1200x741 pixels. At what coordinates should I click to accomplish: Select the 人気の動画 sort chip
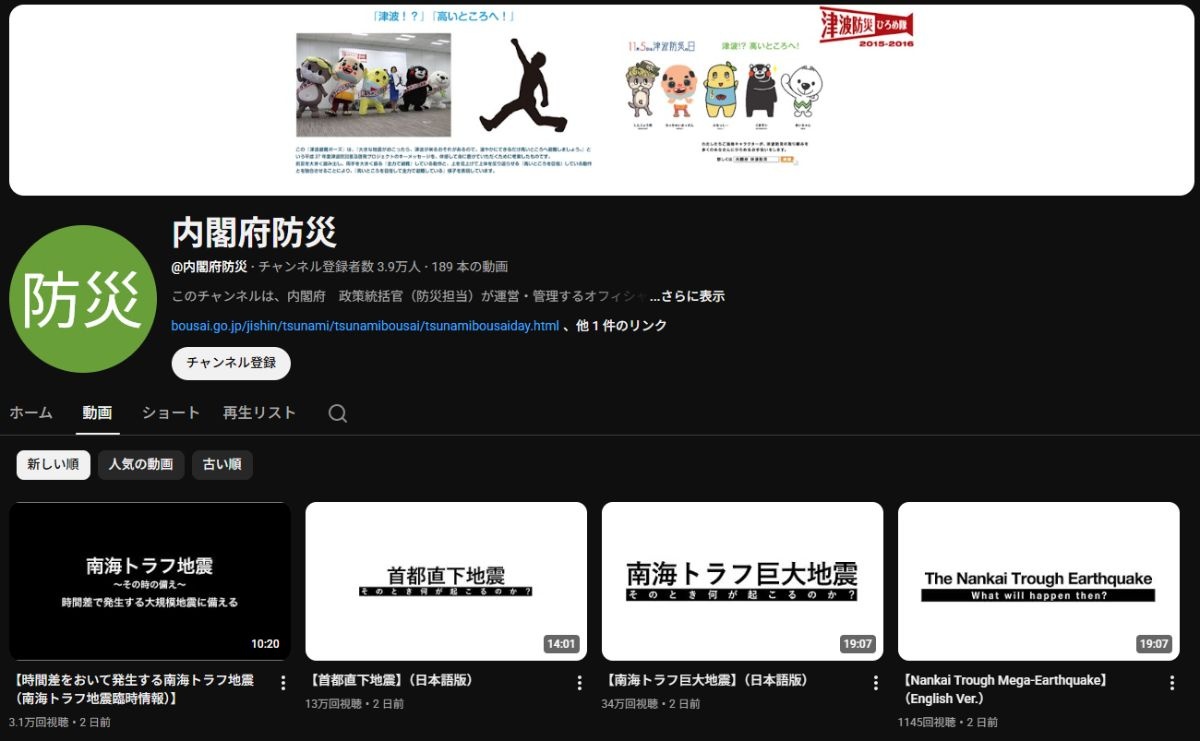(141, 464)
